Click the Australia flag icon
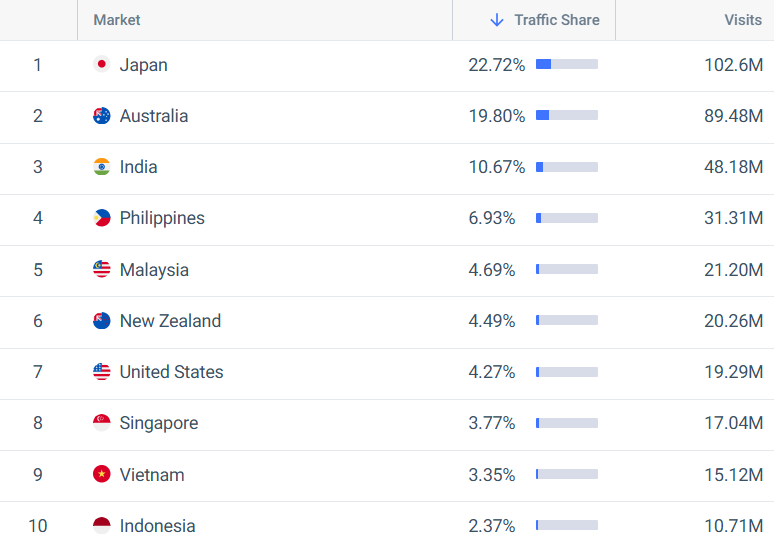This screenshot has height=552, width=774. (102, 116)
